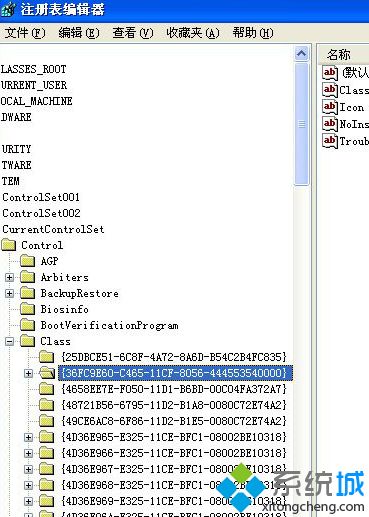Click the Biosinfo folder icon
This screenshot has height=517, width=369.
coord(27,309)
